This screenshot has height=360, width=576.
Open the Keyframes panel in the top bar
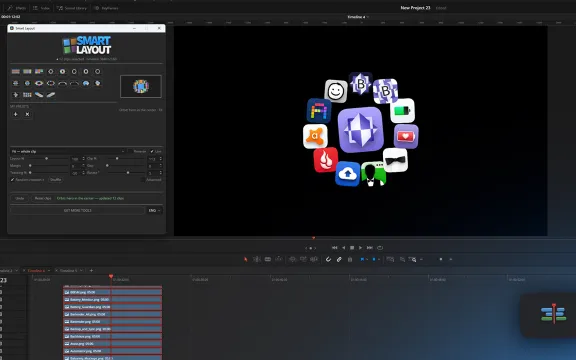pyautogui.click(x=106, y=8)
